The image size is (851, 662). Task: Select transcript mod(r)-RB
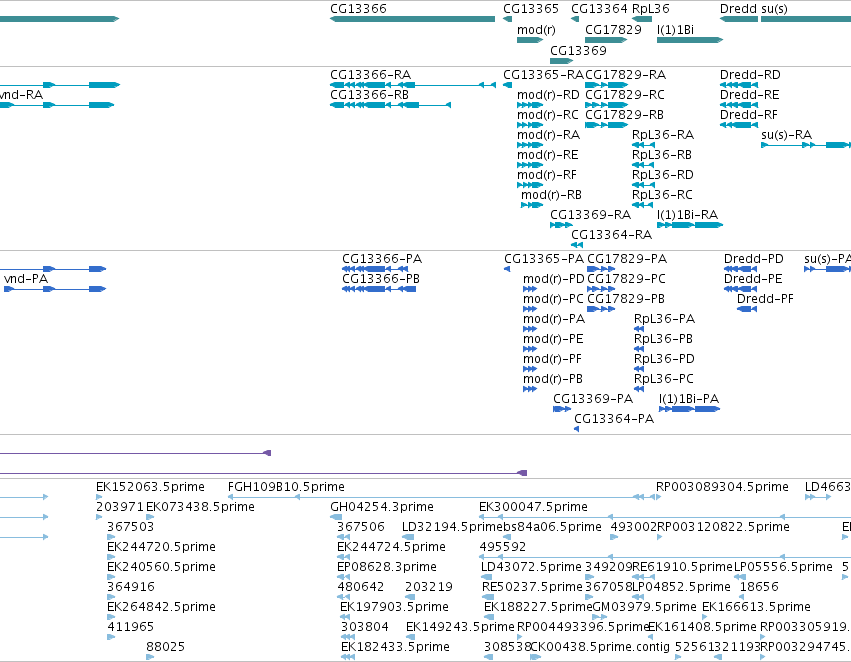551,195
